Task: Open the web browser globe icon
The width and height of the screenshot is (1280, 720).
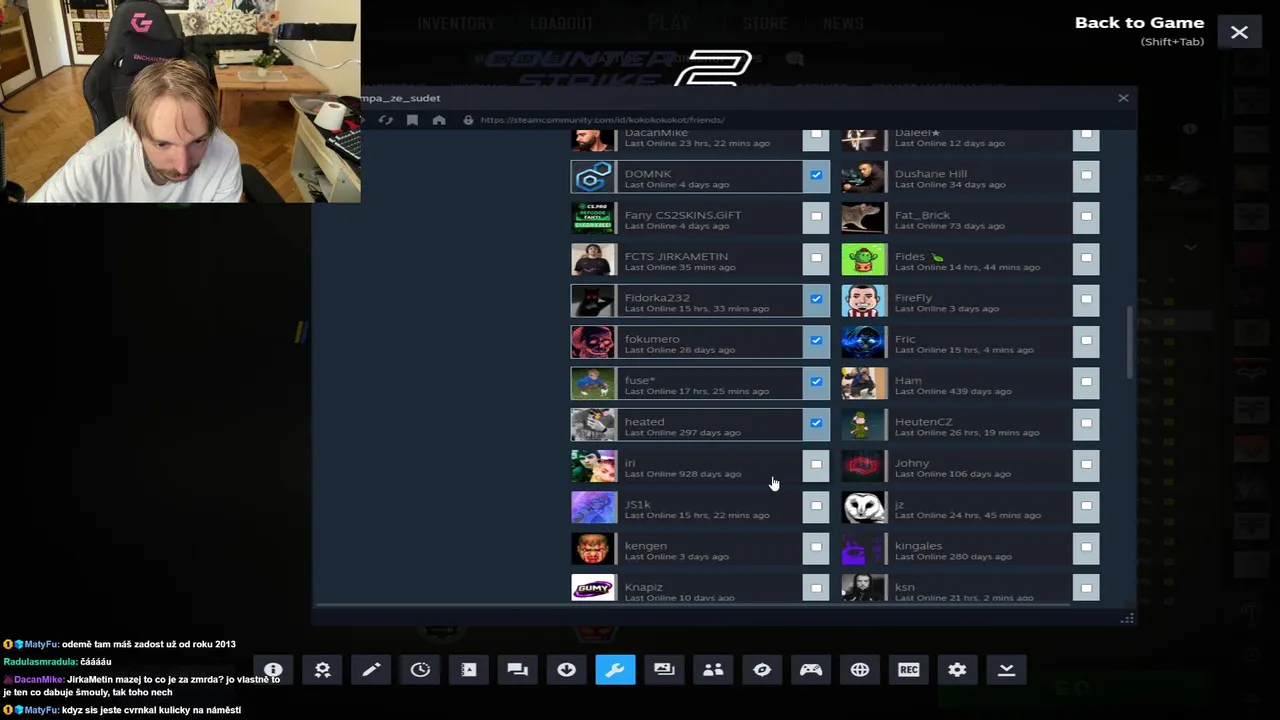Action: coord(860,670)
